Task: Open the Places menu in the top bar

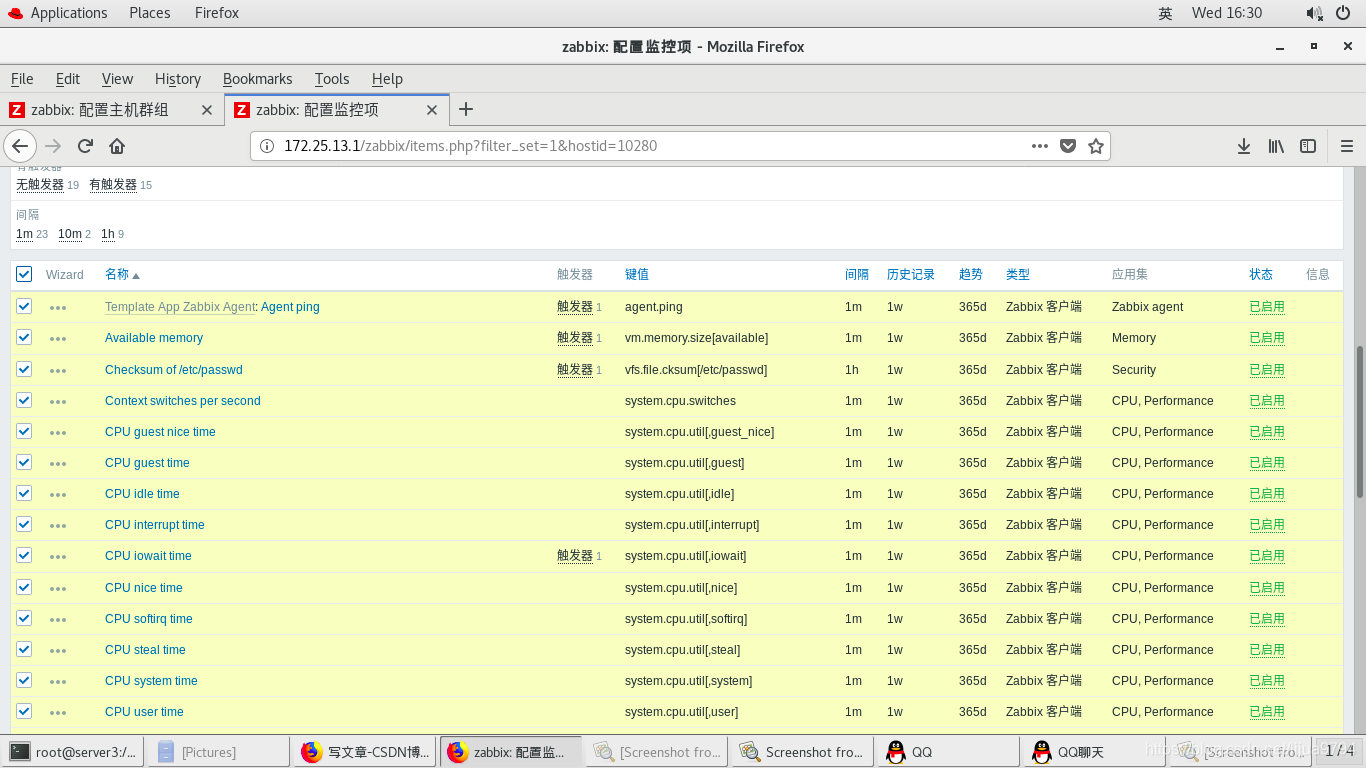Action: [149, 13]
